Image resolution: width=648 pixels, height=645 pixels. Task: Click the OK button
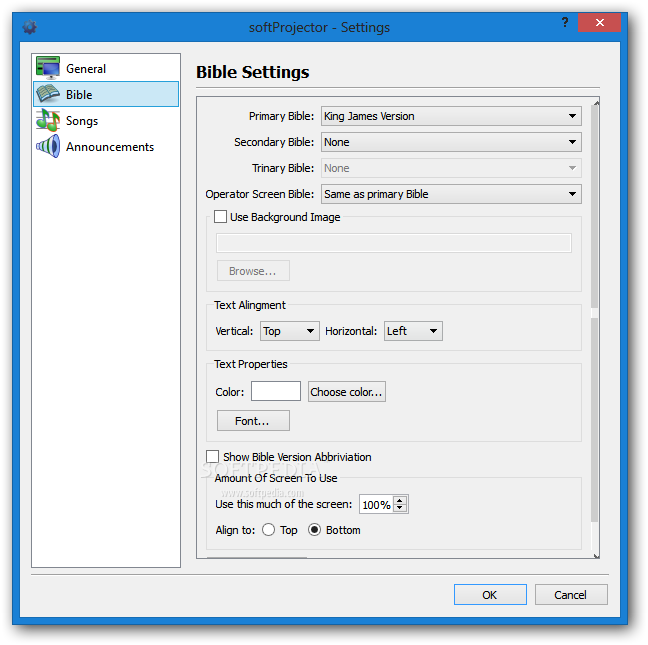(490, 595)
